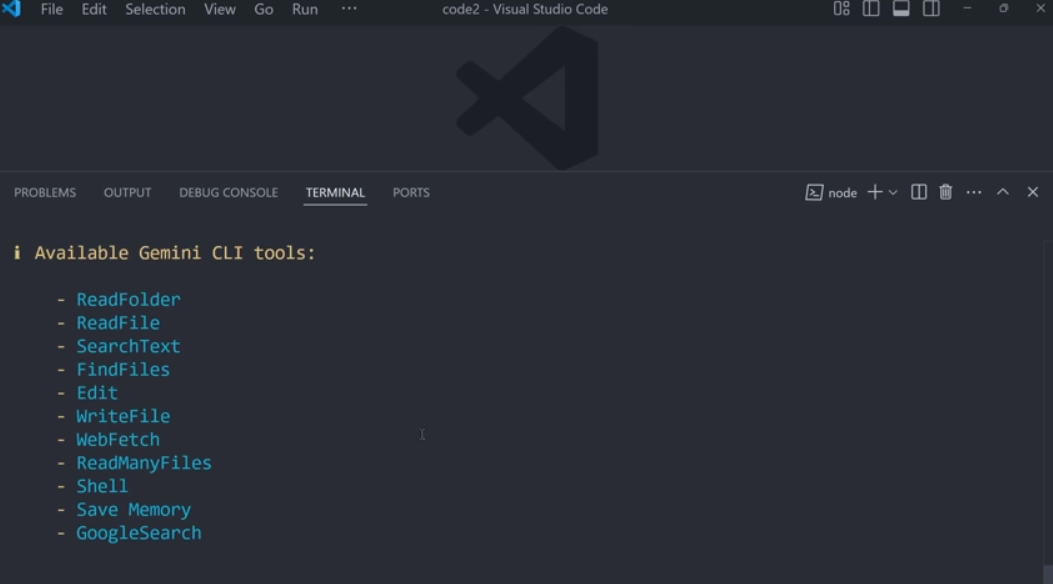Viewport: 1053px width, 584px height.
Task: Click the SearchText tool name
Action: coord(128,346)
